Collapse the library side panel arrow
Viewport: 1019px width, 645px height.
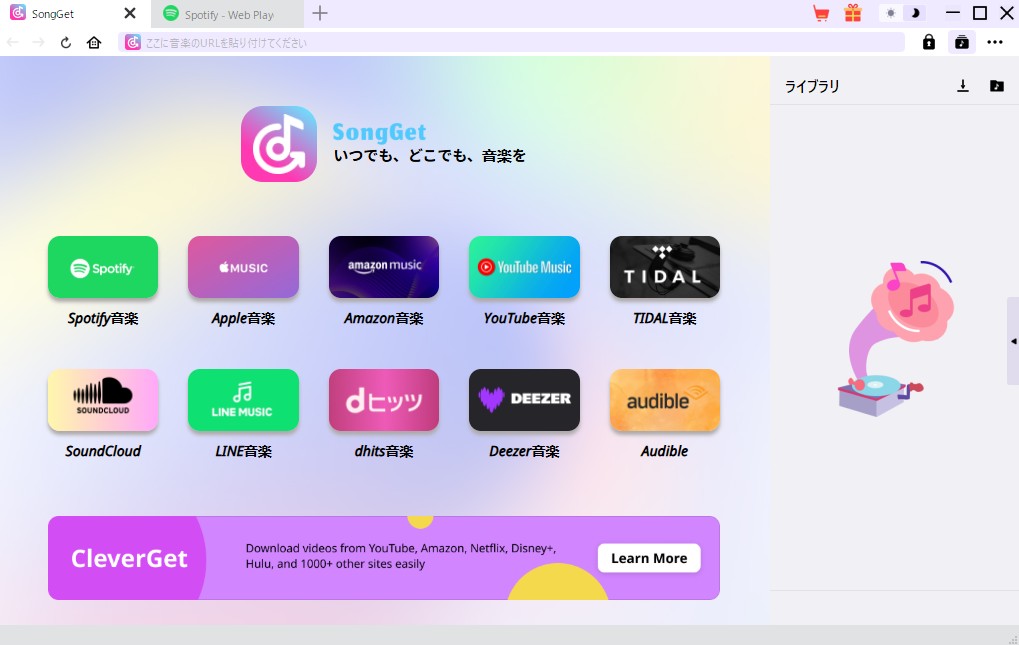[x=1013, y=341]
